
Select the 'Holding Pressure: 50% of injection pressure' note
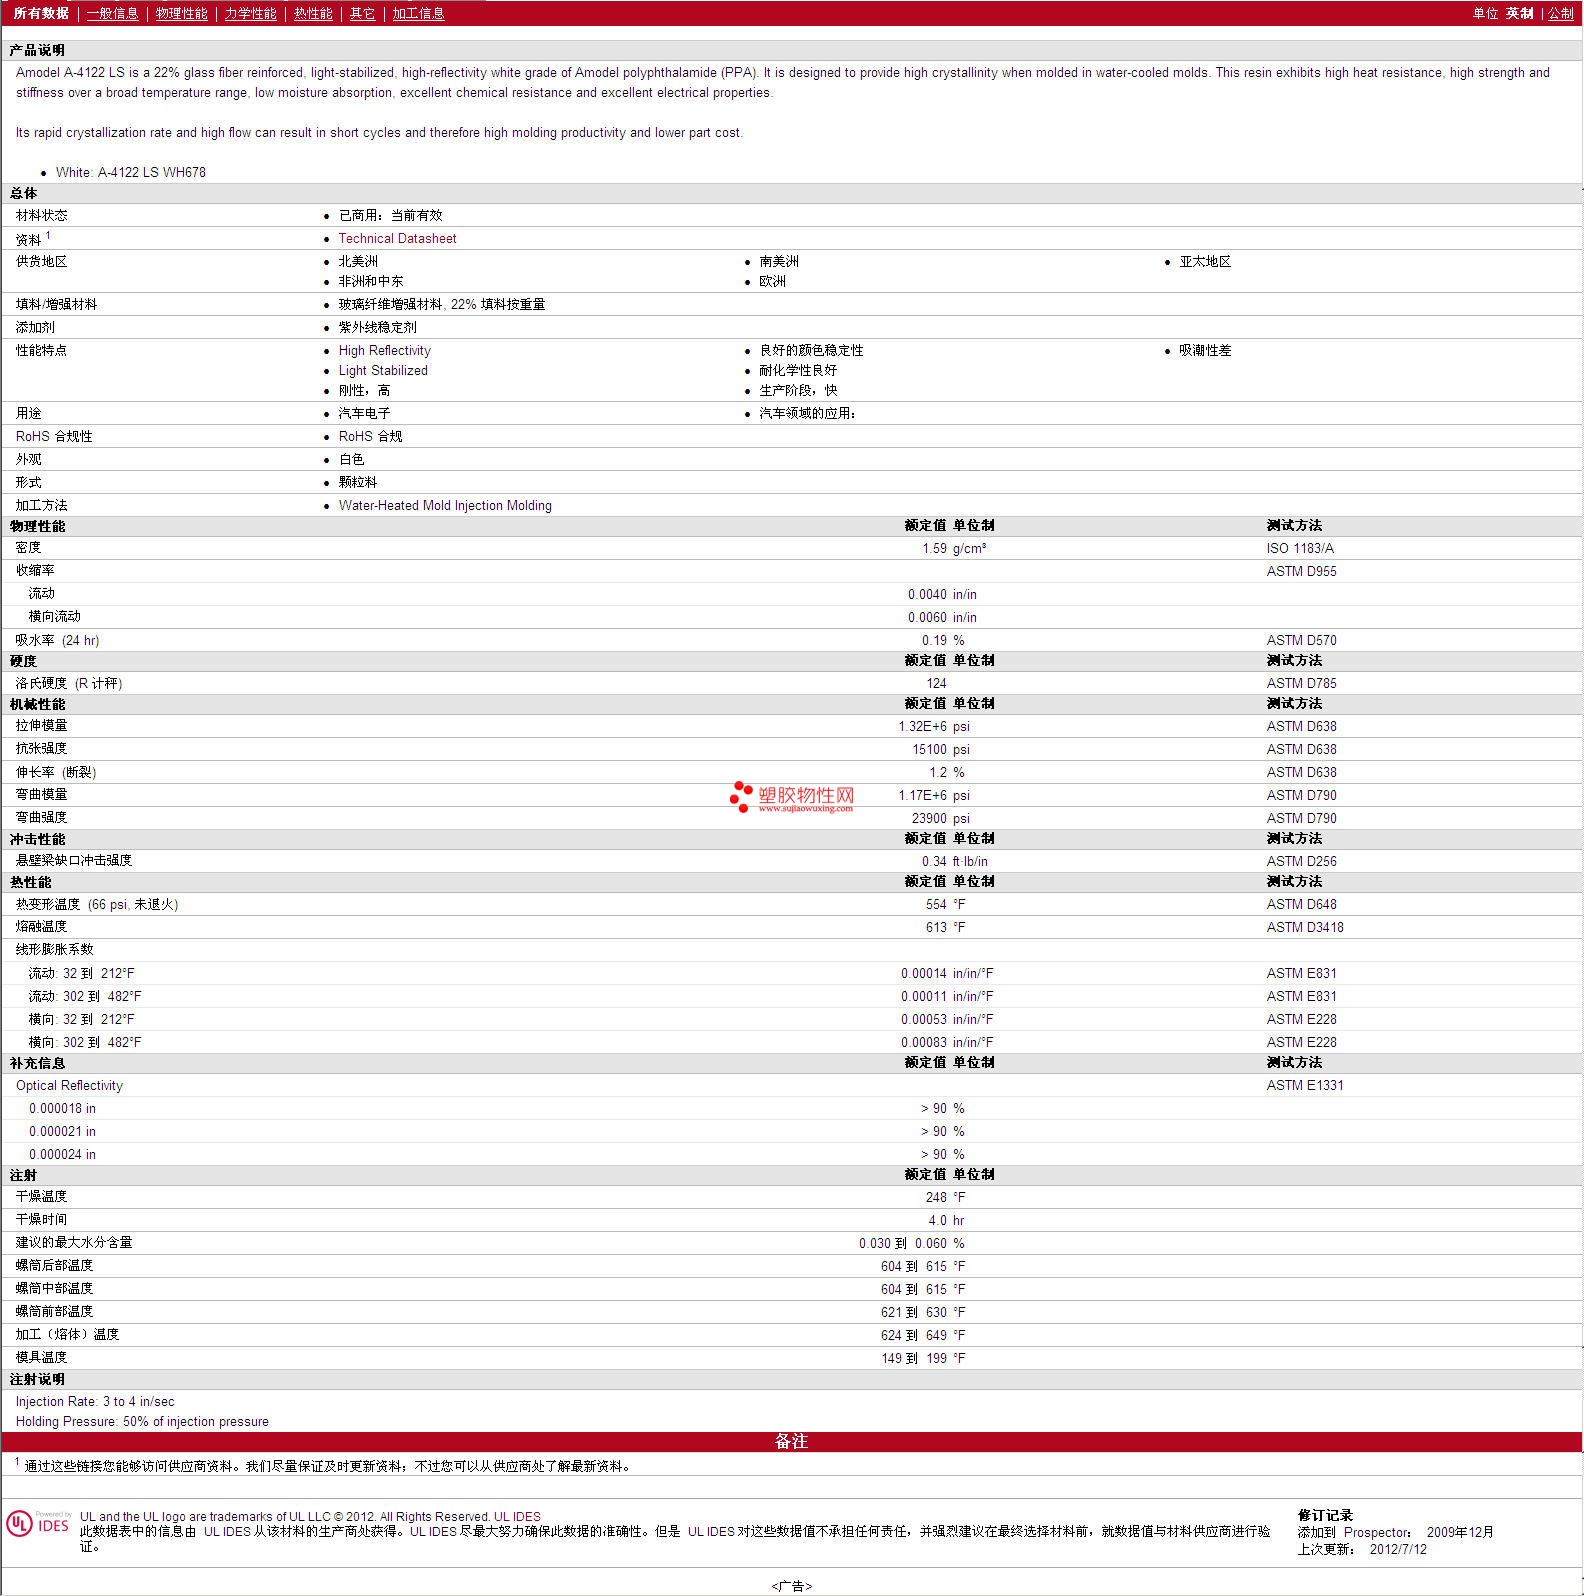(x=142, y=1421)
